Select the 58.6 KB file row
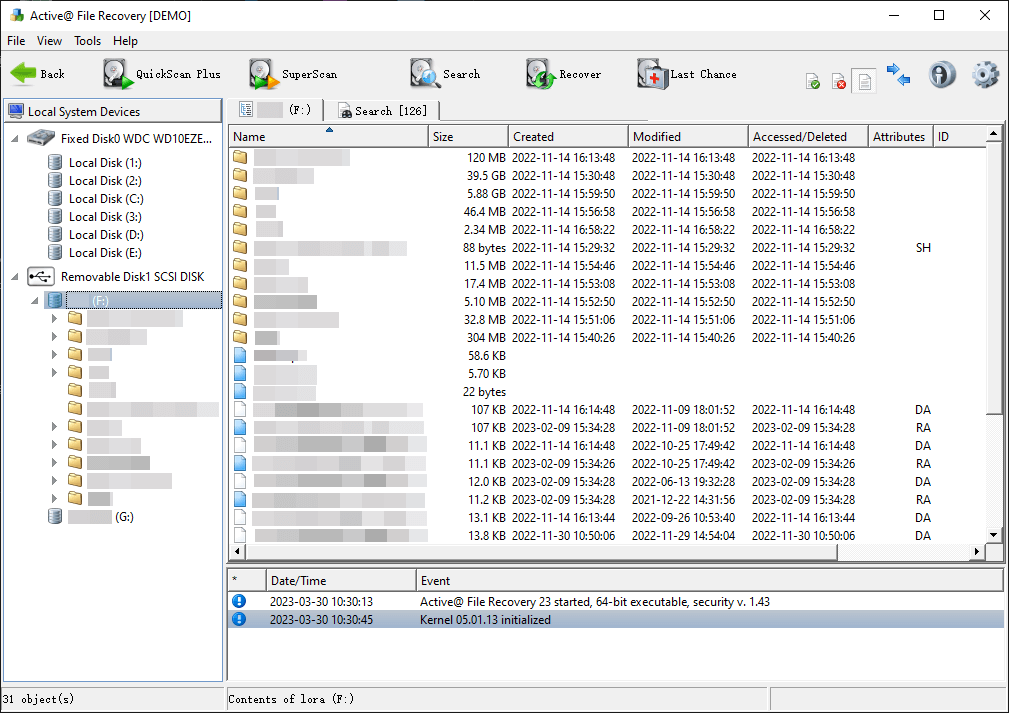The height and width of the screenshot is (713, 1009). 607,356
